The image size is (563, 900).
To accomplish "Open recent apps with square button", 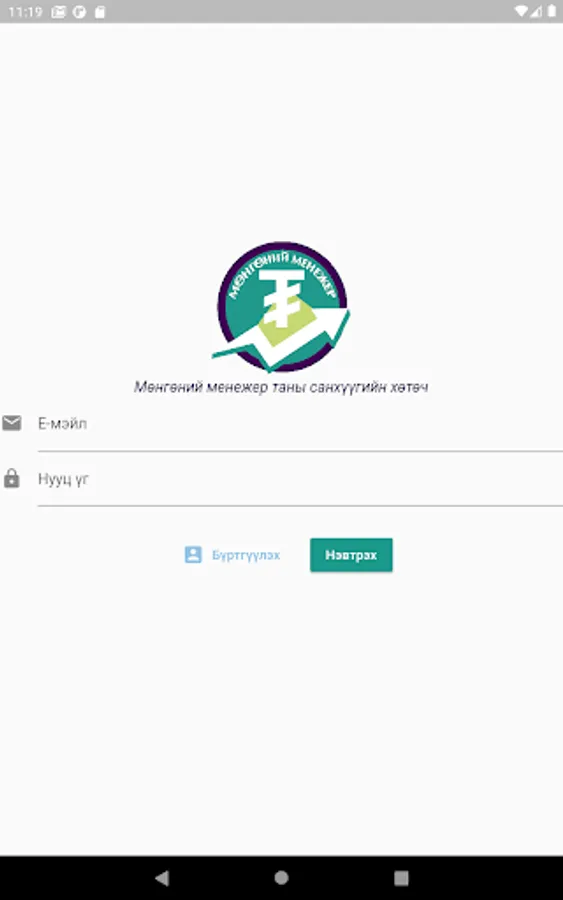I will click(x=401, y=878).
